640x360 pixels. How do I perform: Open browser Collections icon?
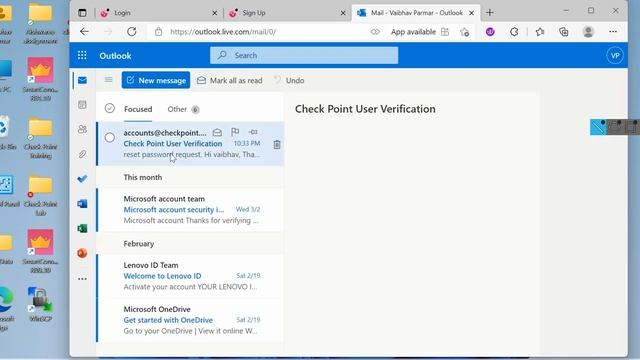pos(564,31)
